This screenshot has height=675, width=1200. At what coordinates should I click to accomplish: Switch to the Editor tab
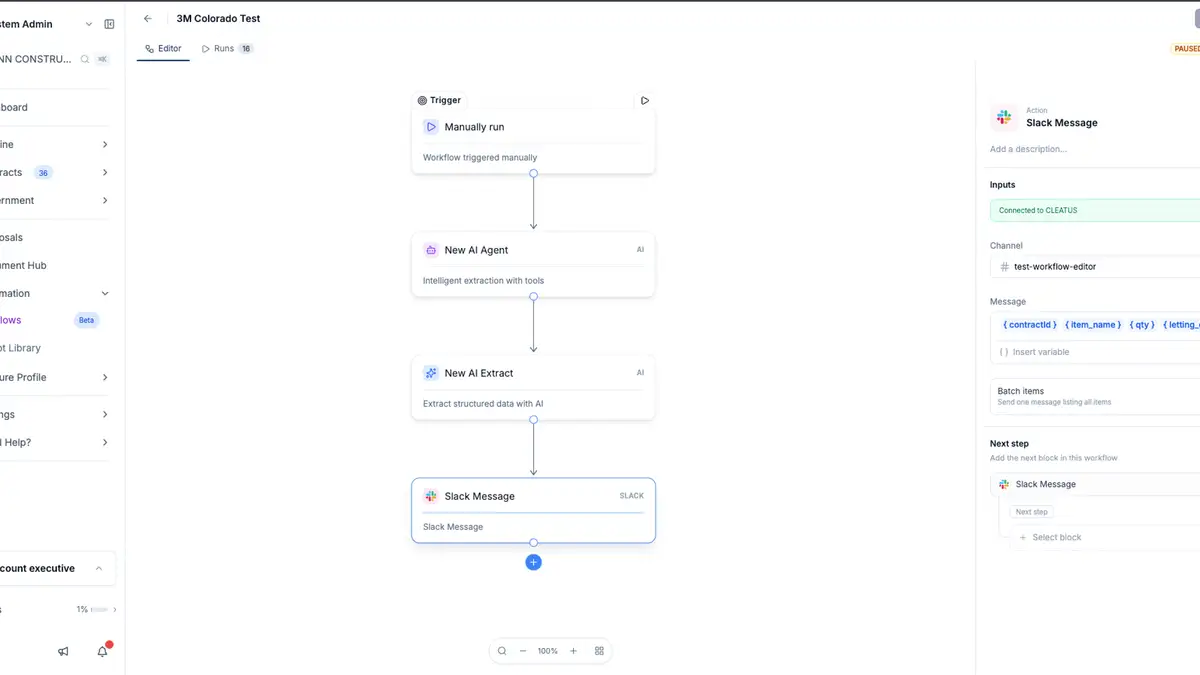point(163,48)
